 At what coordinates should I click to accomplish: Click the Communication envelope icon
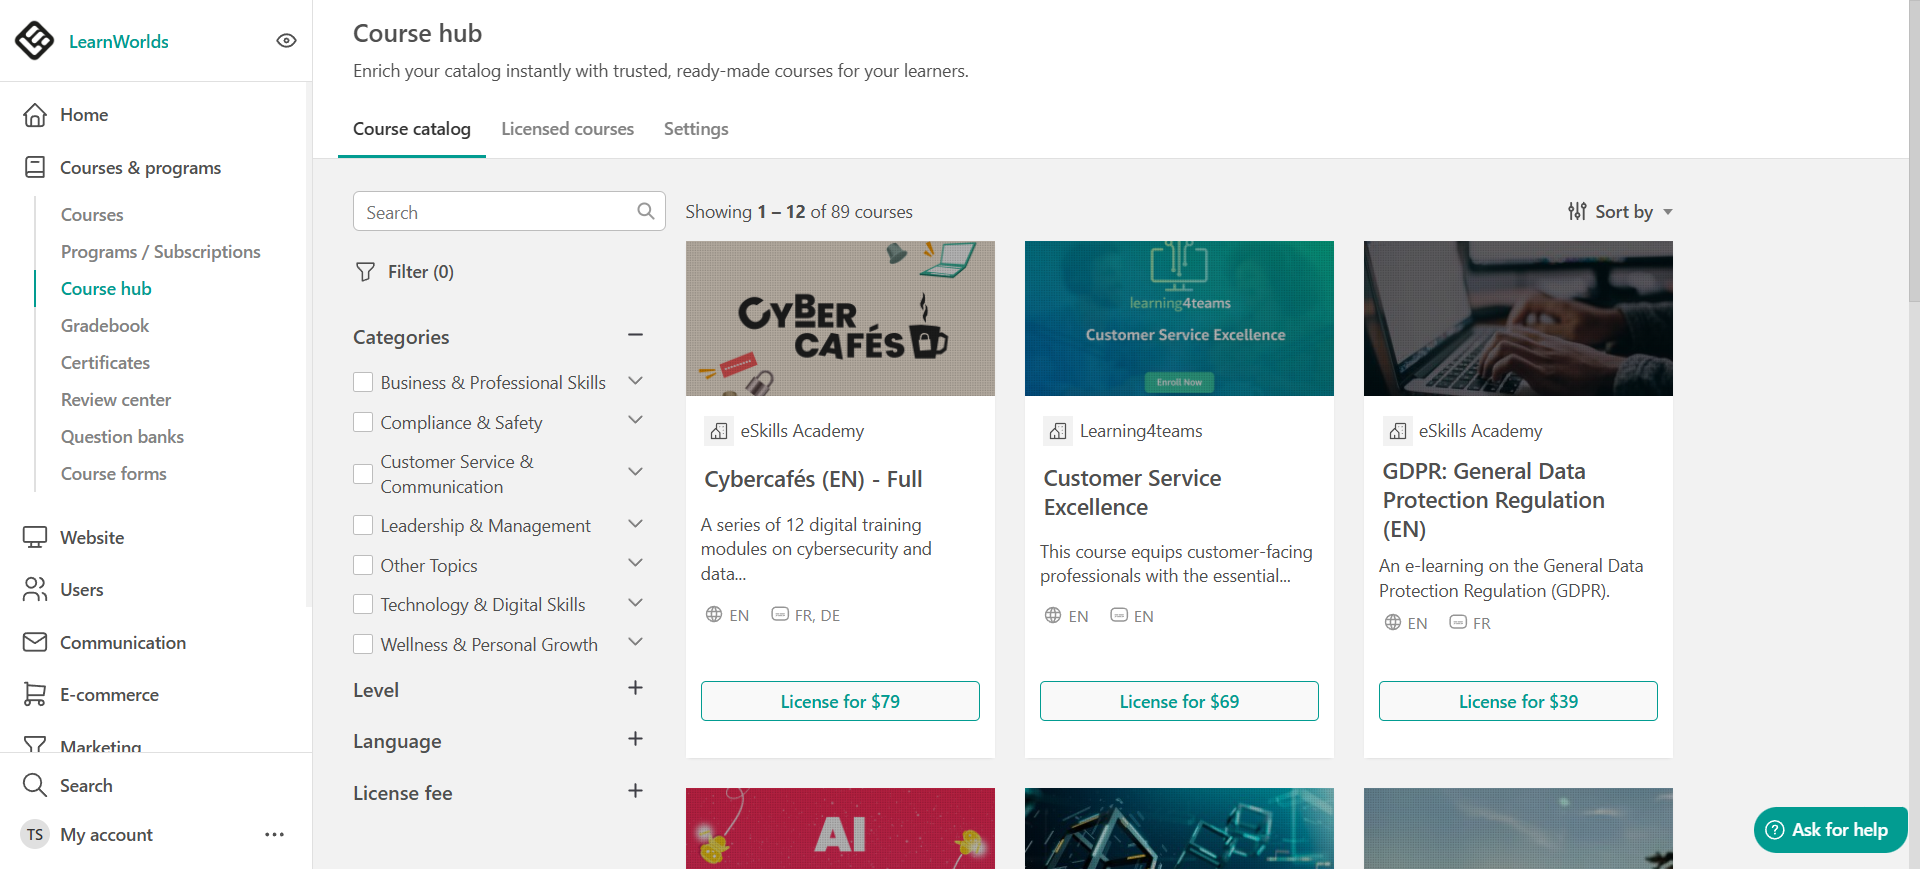tap(35, 642)
